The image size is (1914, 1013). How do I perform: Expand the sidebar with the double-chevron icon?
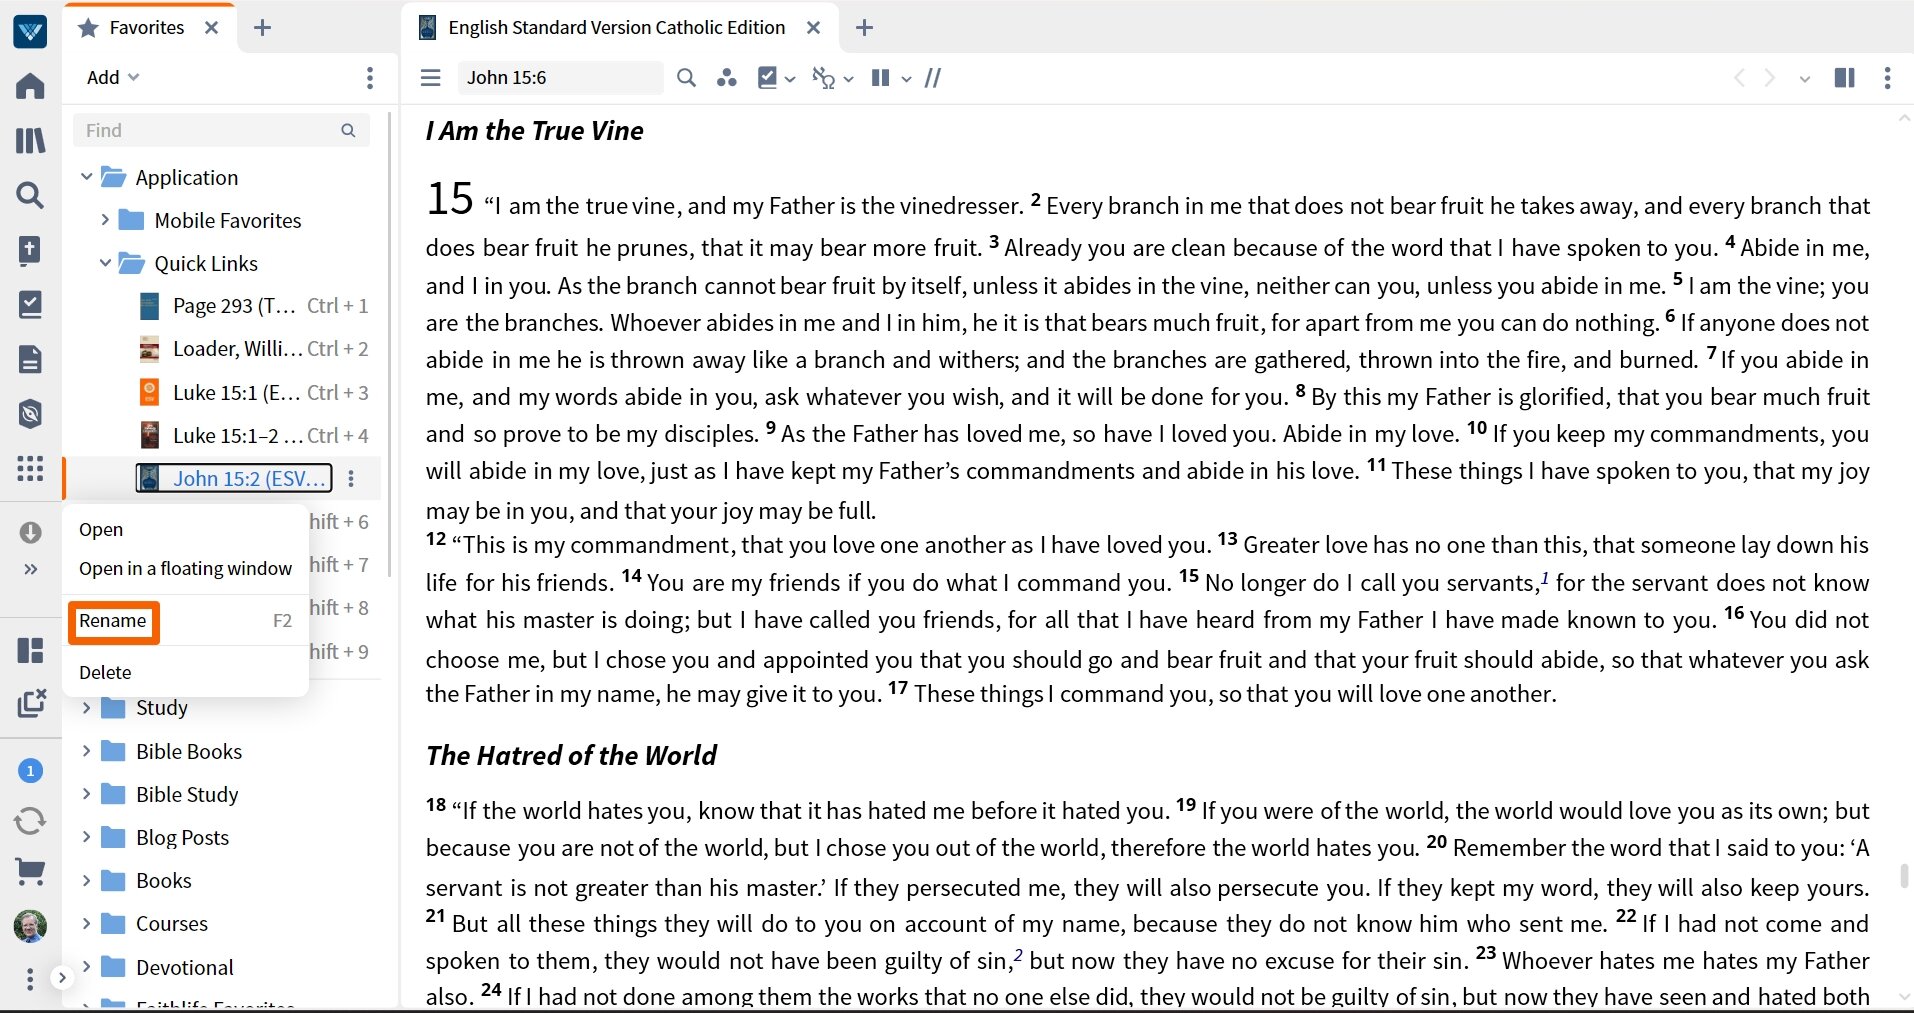coord(30,569)
